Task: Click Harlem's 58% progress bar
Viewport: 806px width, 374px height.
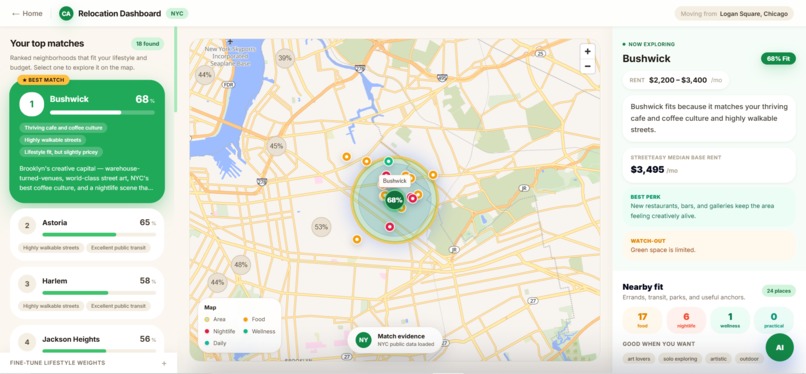Action: coord(99,293)
